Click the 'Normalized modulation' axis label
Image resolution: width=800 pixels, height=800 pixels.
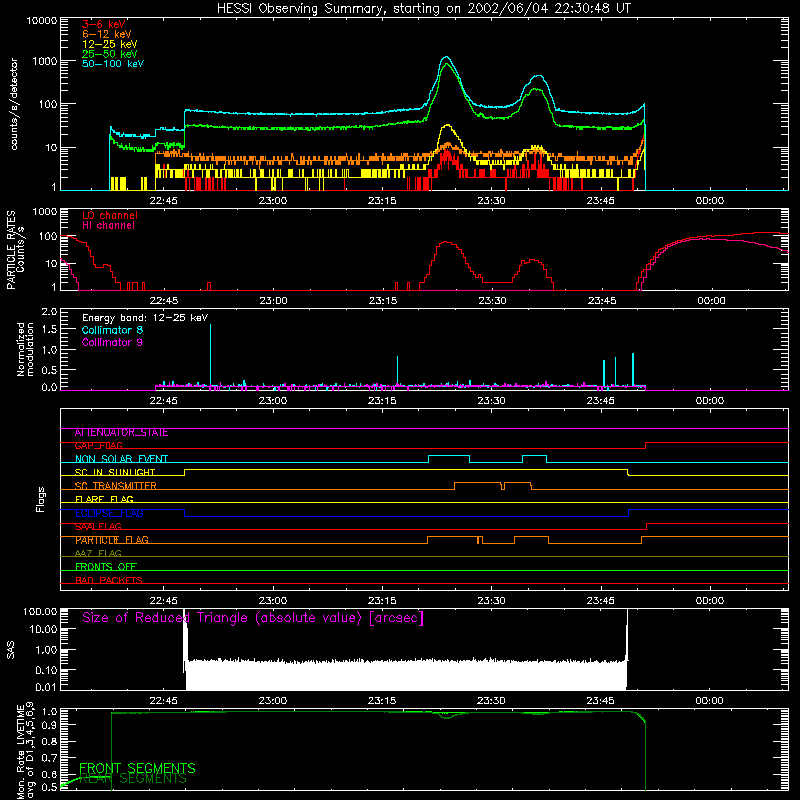(x=26, y=349)
